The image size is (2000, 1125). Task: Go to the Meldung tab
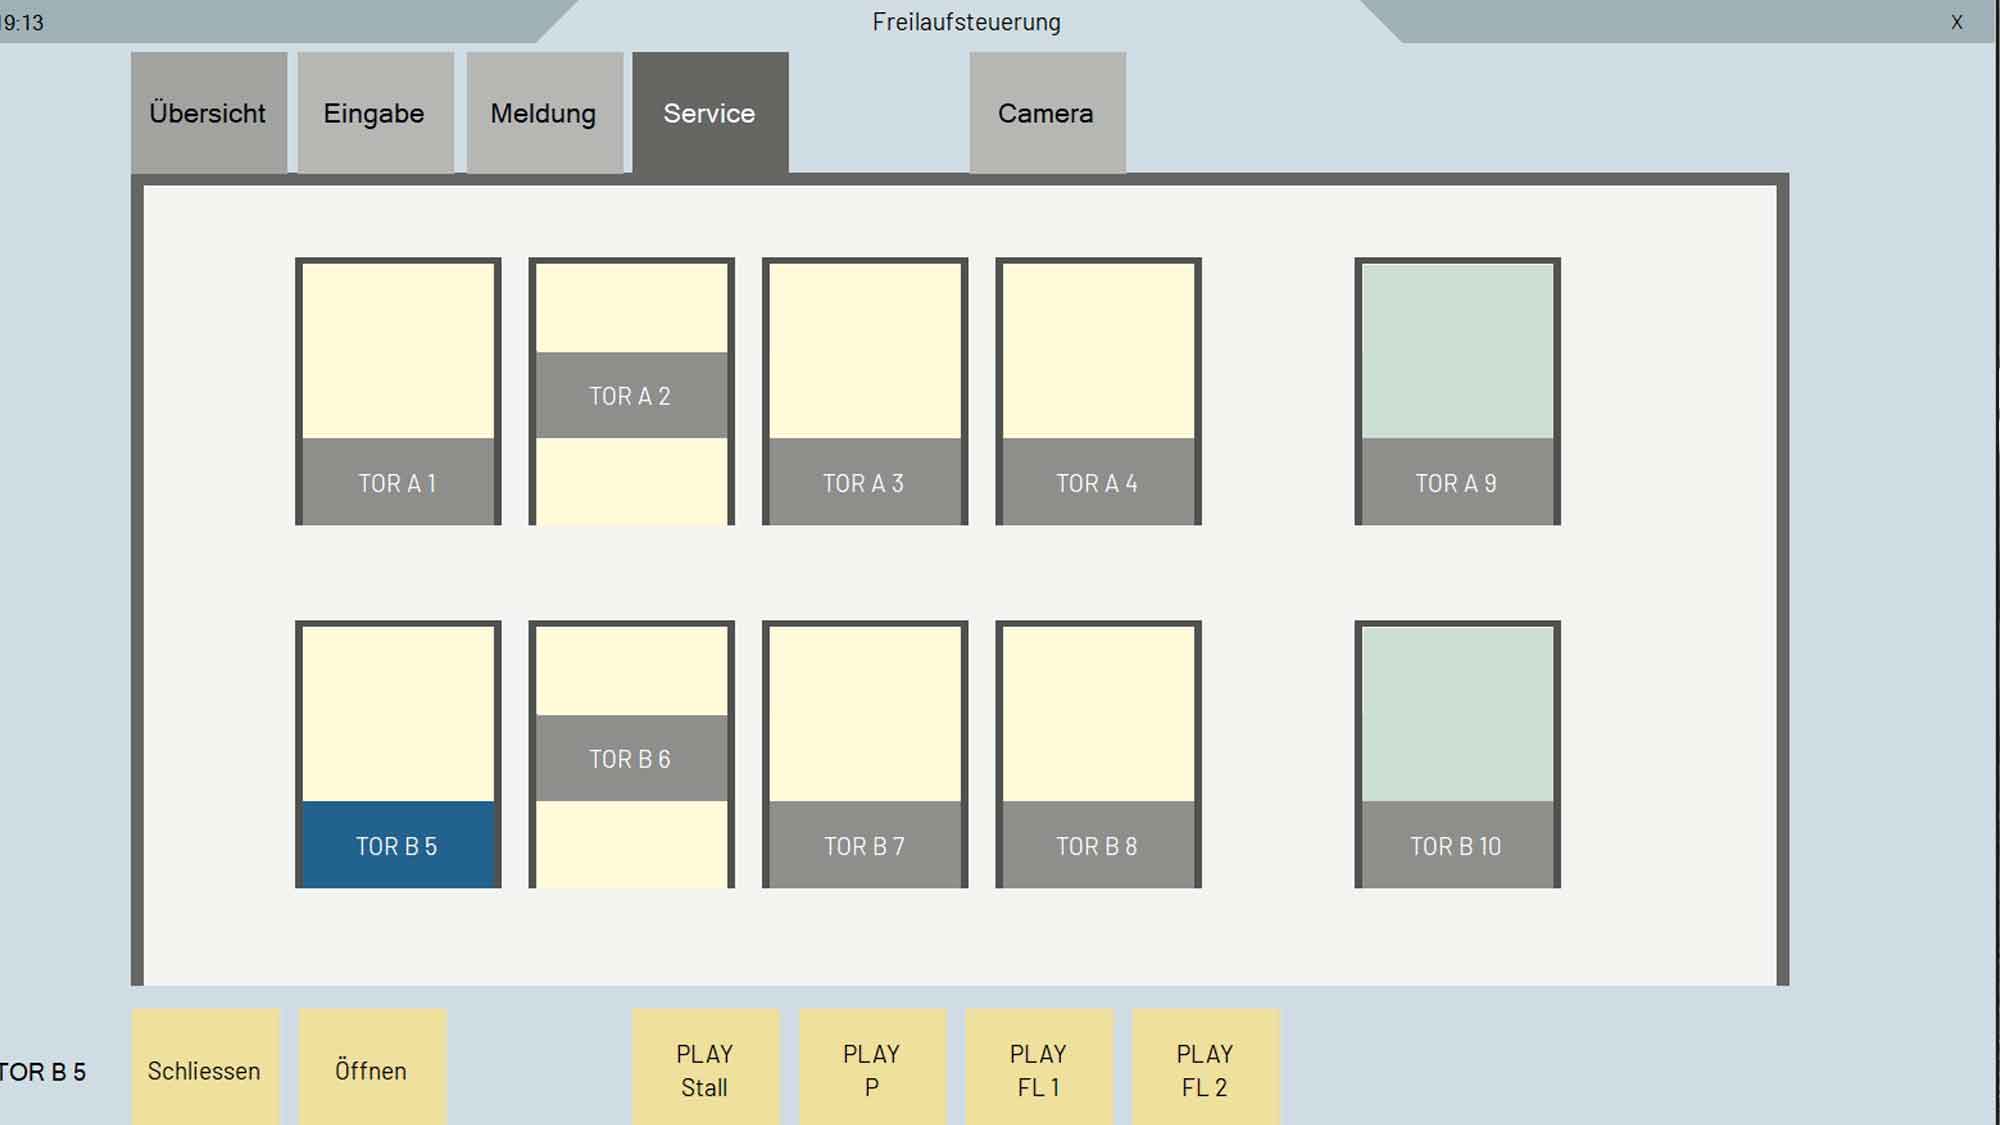tap(544, 113)
